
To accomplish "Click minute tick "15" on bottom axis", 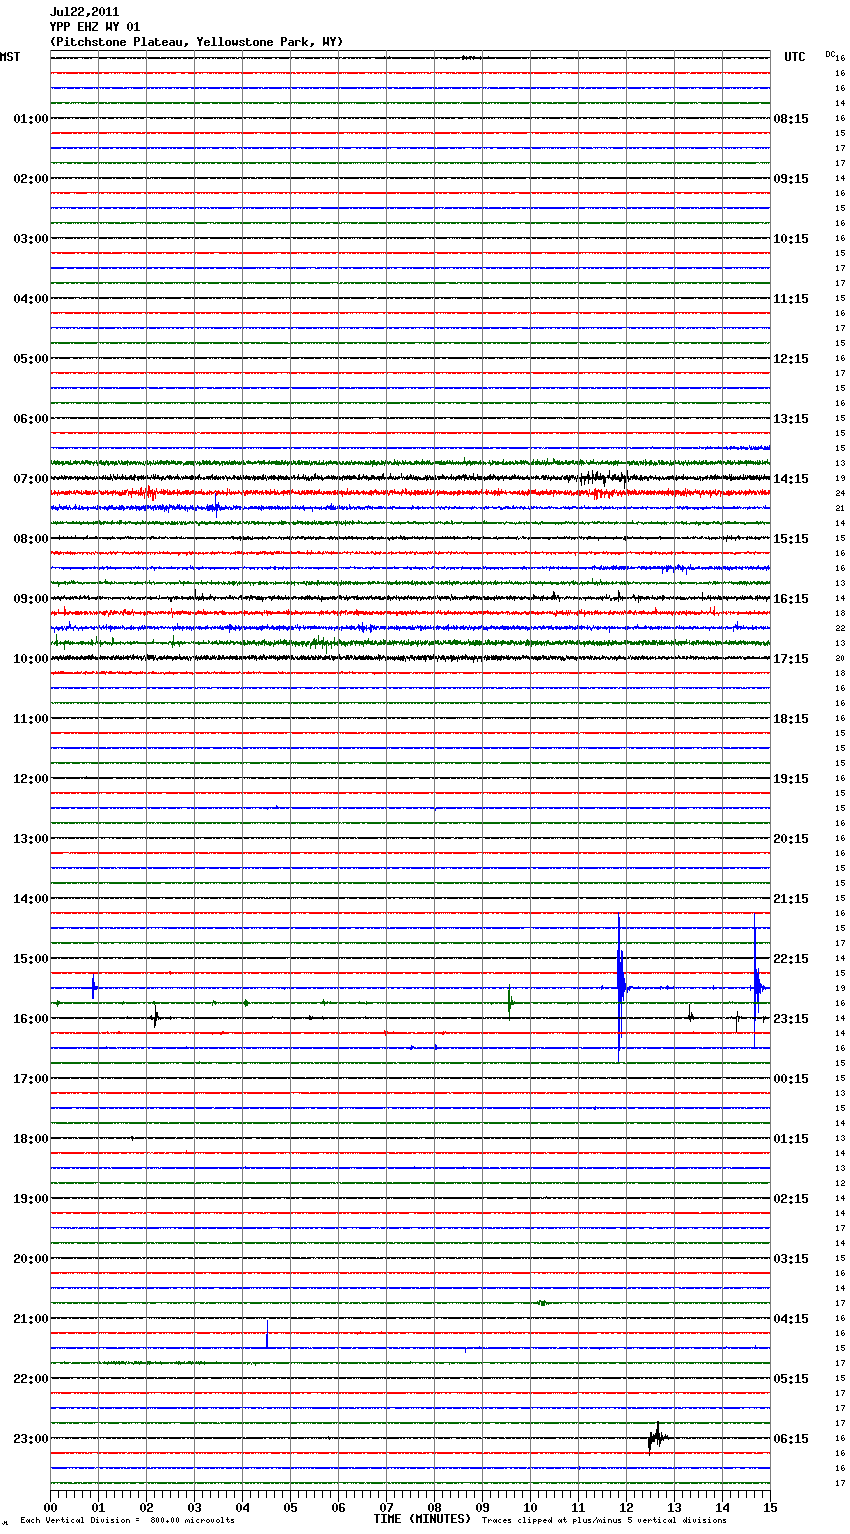I will [770, 1507].
